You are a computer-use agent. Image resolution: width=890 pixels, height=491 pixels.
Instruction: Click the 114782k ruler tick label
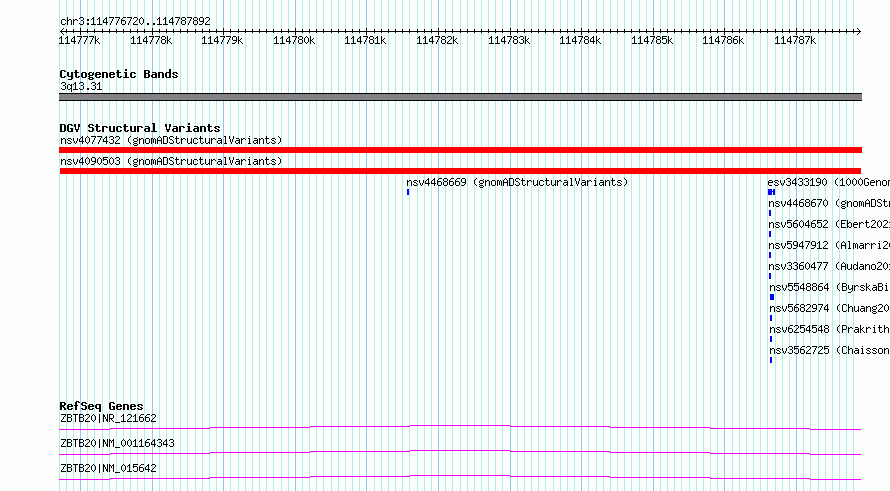[437, 40]
